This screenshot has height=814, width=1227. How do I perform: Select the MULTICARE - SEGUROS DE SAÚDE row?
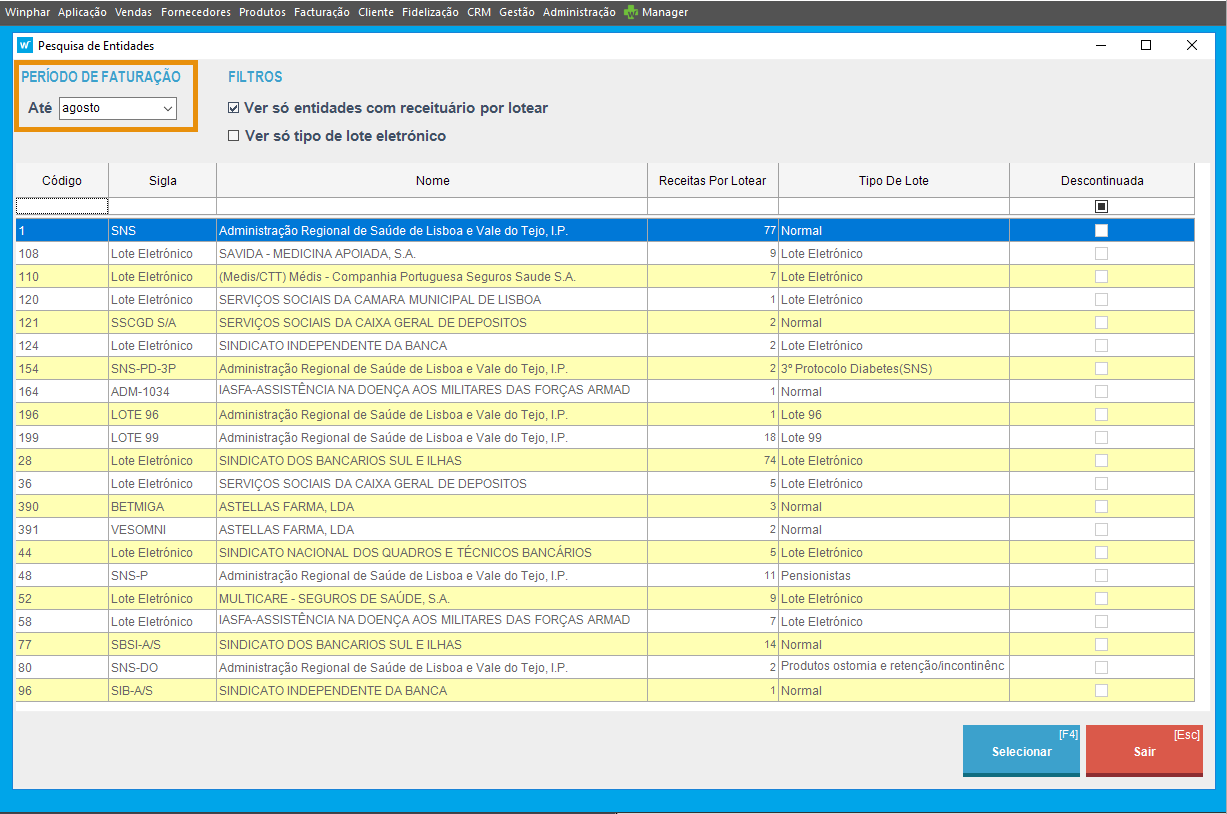(x=432, y=599)
